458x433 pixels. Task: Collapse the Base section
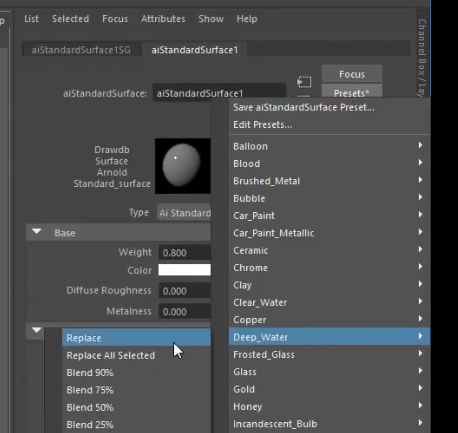[118, 232]
